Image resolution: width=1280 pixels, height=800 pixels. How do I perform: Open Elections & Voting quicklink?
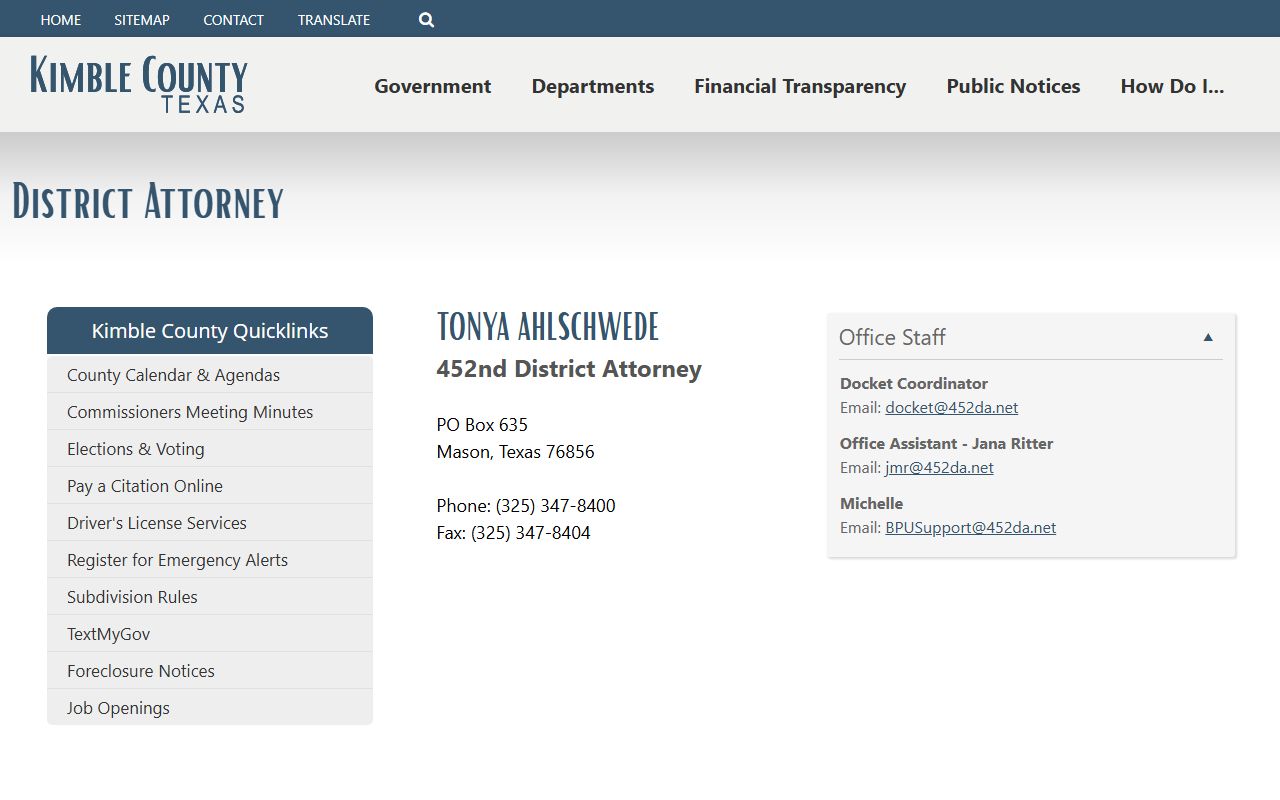tap(210, 449)
